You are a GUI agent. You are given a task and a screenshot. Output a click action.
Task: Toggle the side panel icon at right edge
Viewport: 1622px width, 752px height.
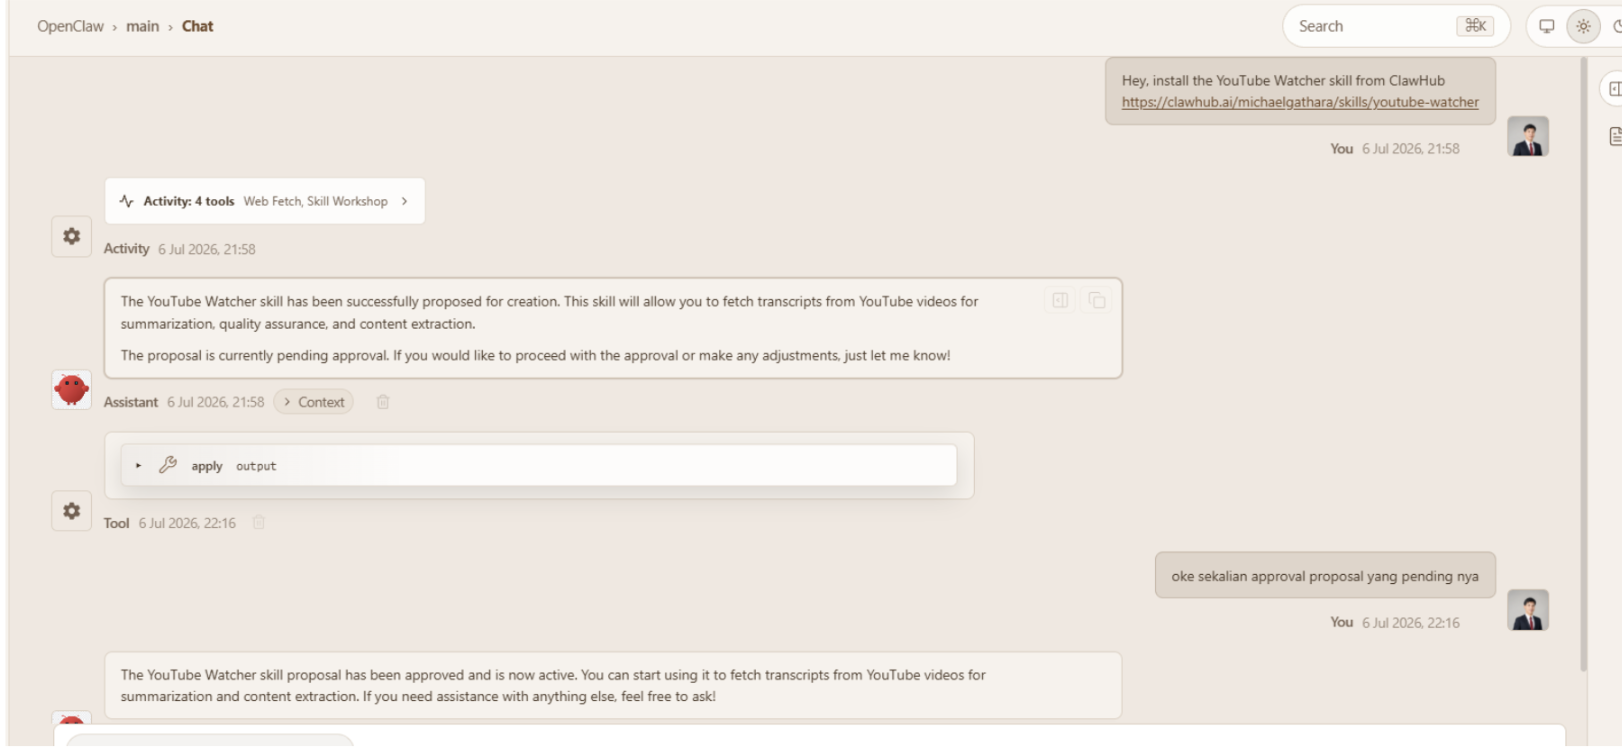point(1614,89)
